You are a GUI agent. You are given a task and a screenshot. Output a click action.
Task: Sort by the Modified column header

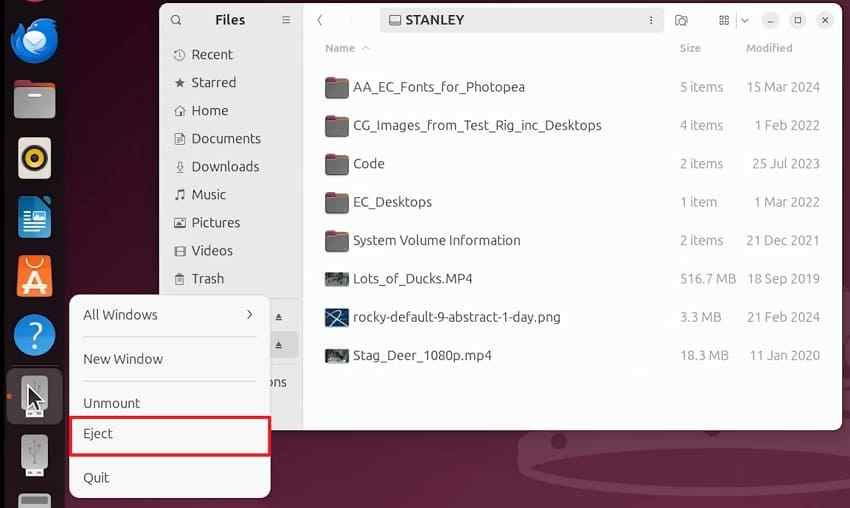(x=769, y=48)
